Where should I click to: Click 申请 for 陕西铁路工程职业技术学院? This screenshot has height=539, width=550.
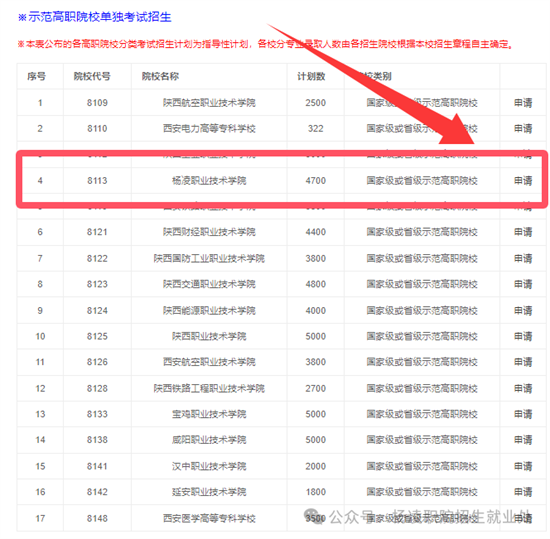tap(523, 389)
